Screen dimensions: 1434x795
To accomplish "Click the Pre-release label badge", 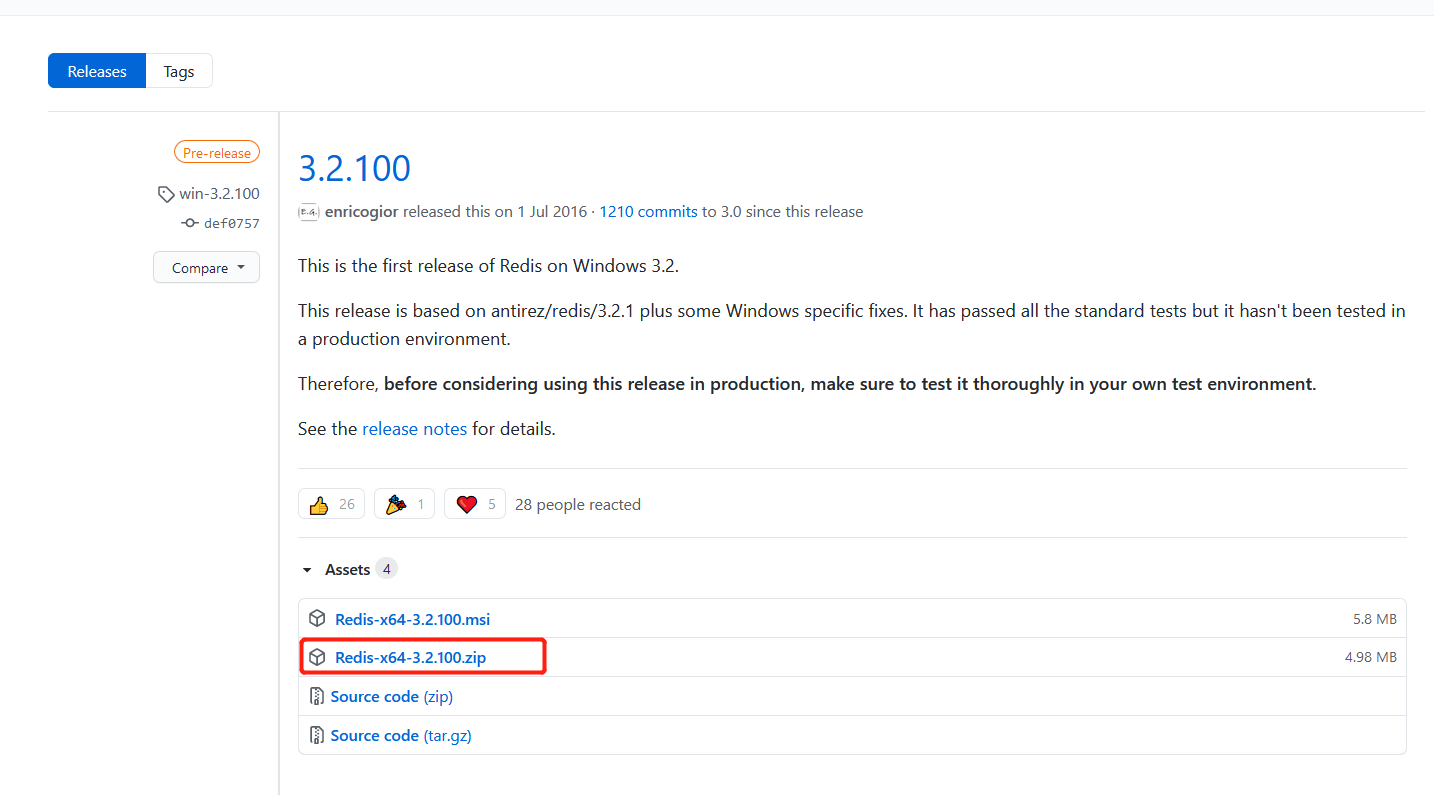I will (x=216, y=153).
